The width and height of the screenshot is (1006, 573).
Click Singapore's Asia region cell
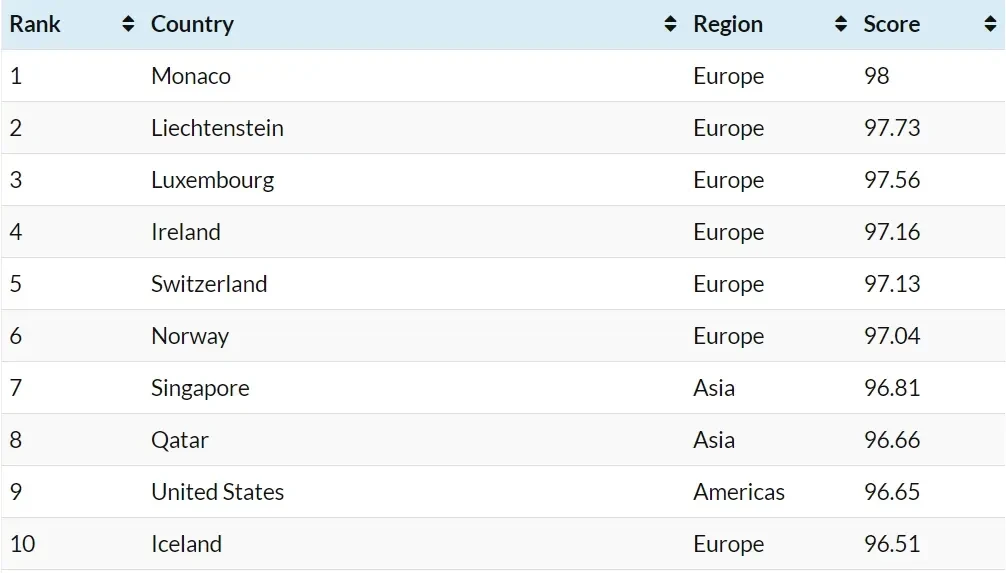tap(714, 388)
